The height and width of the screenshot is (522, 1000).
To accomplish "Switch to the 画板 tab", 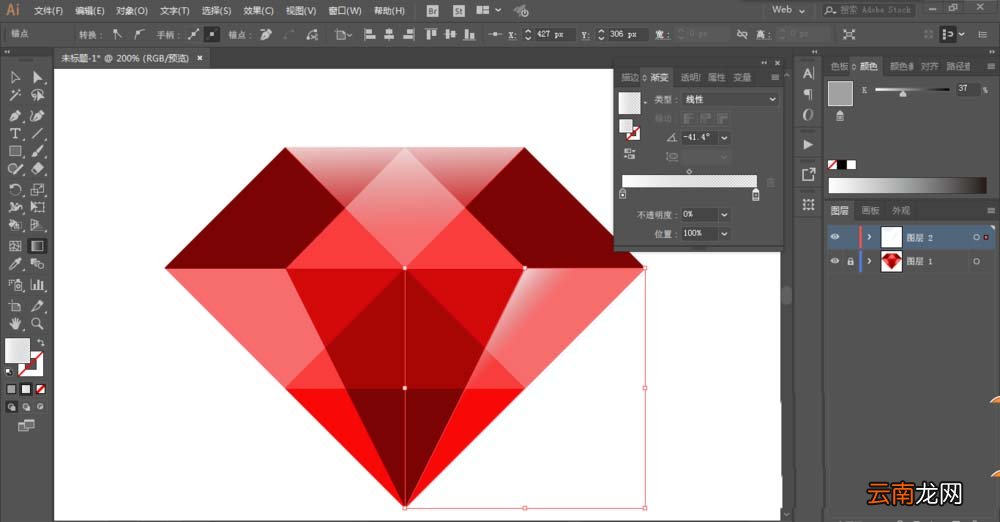I will pos(871,211).
